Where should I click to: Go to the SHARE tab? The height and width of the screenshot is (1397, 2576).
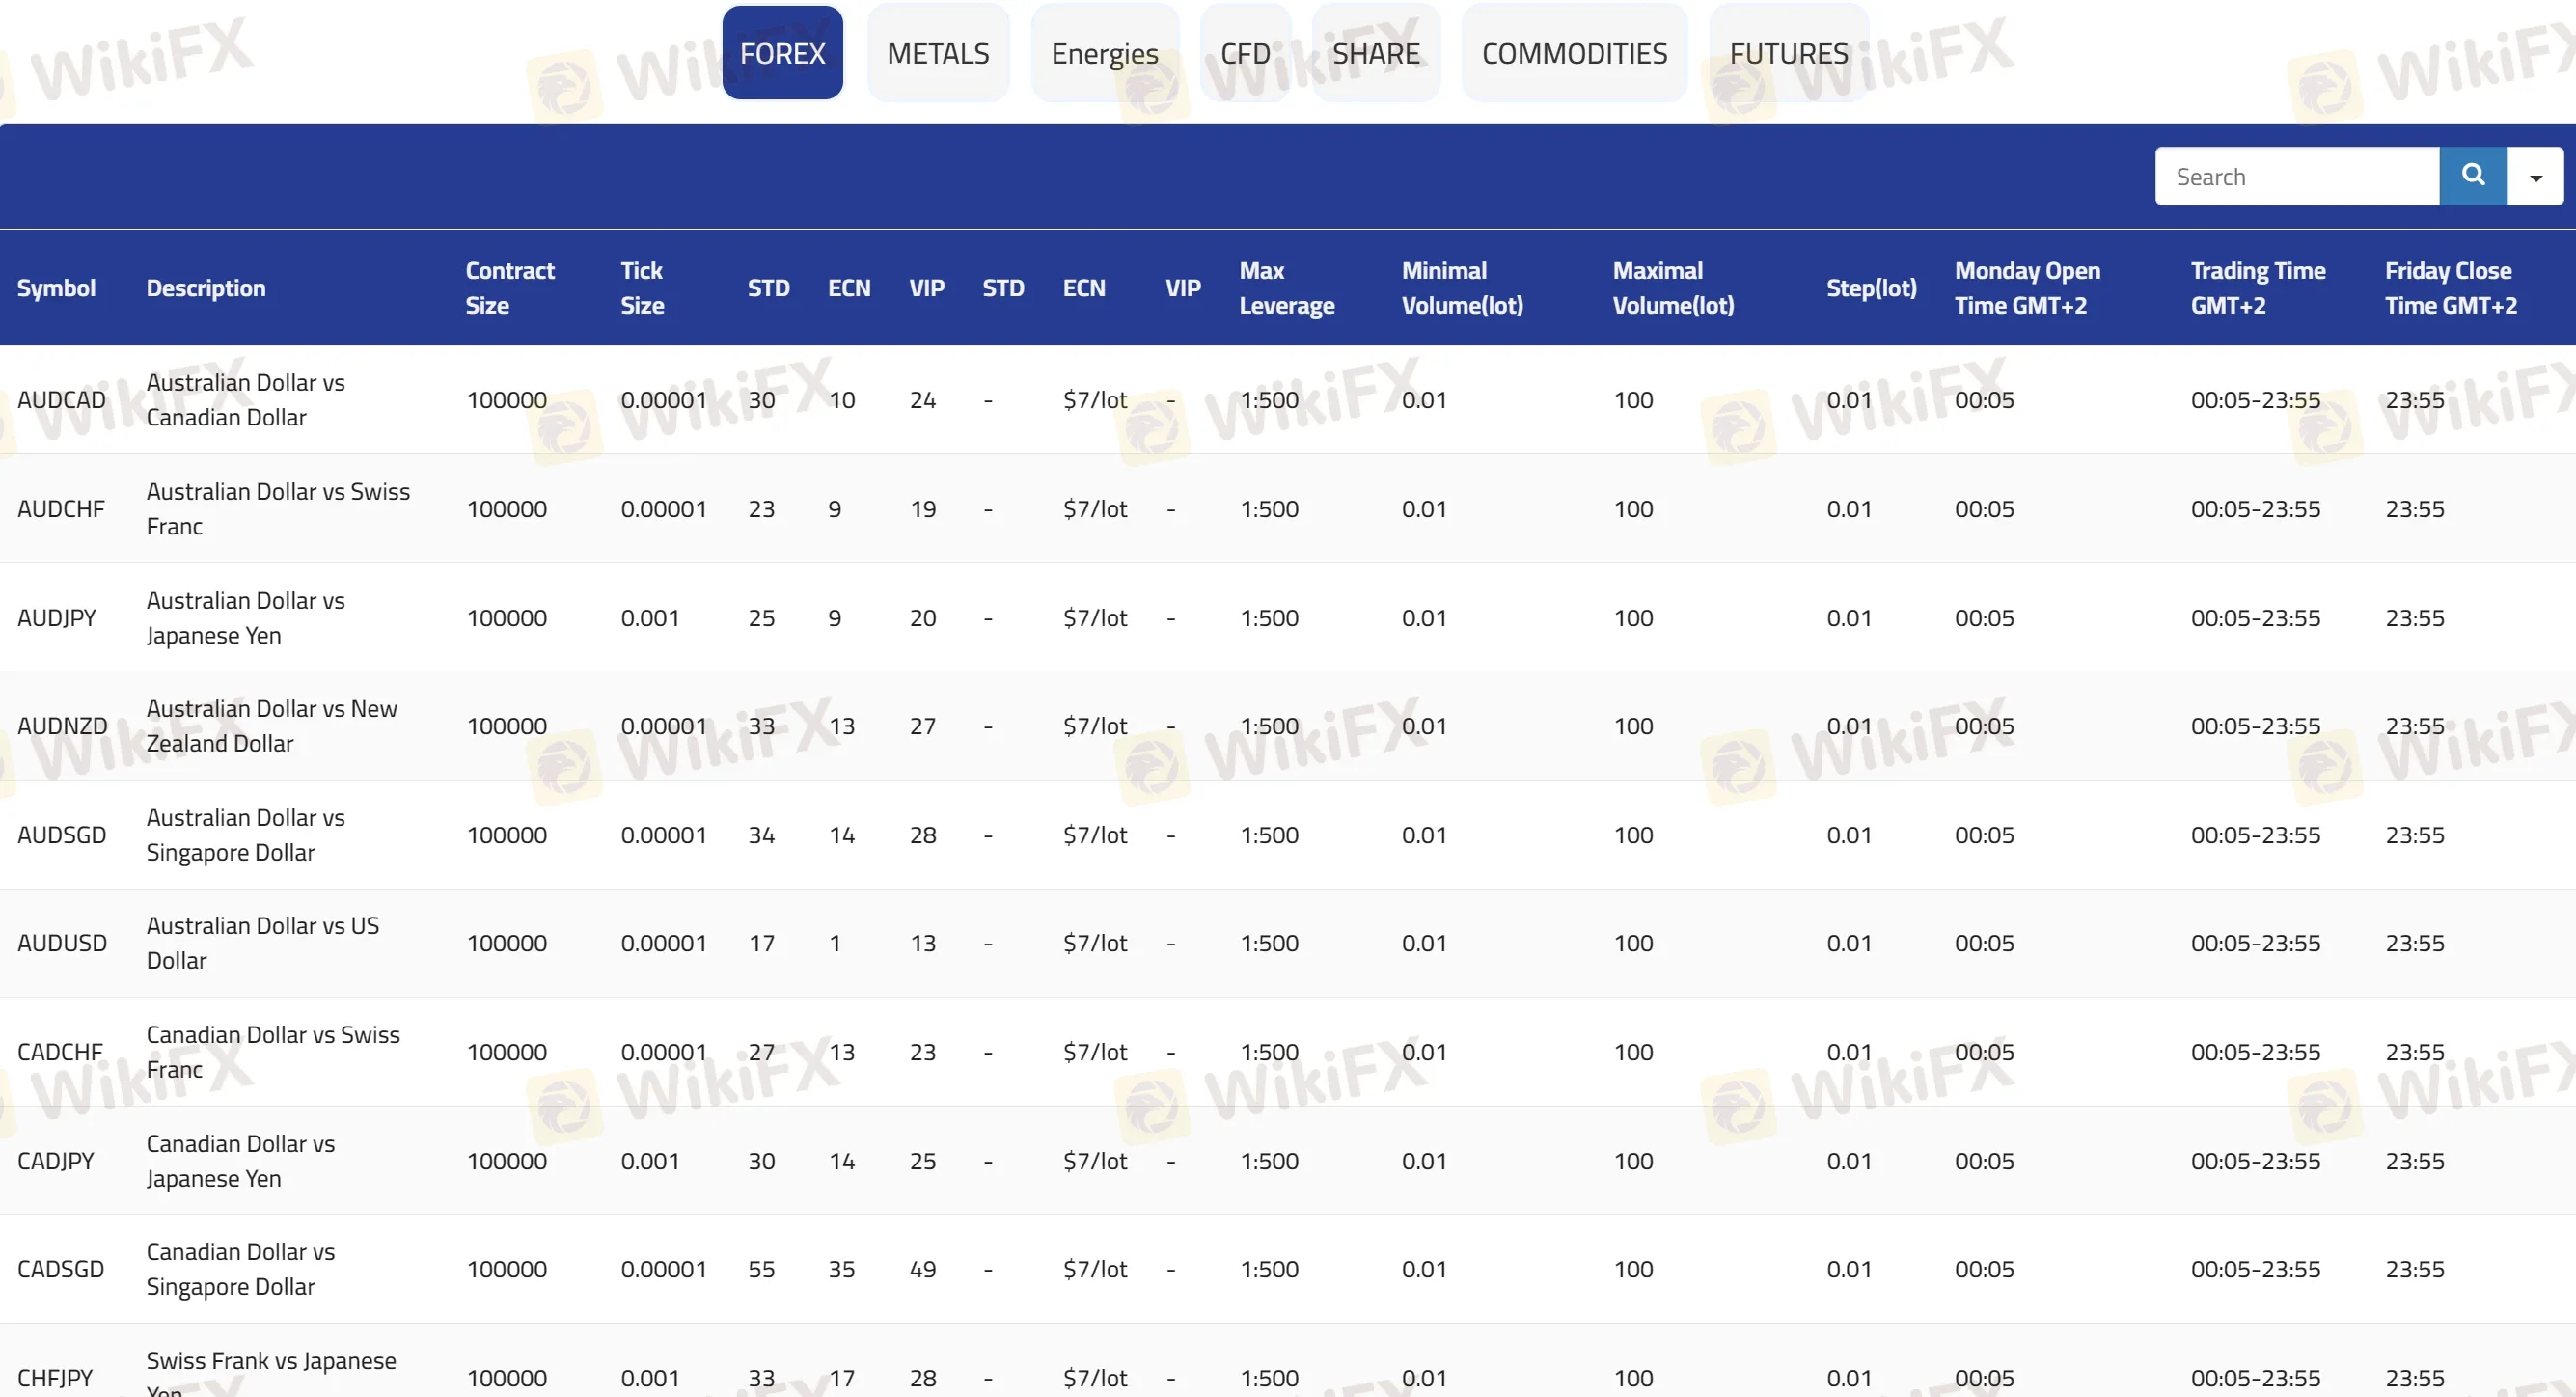coord(1375,53)
